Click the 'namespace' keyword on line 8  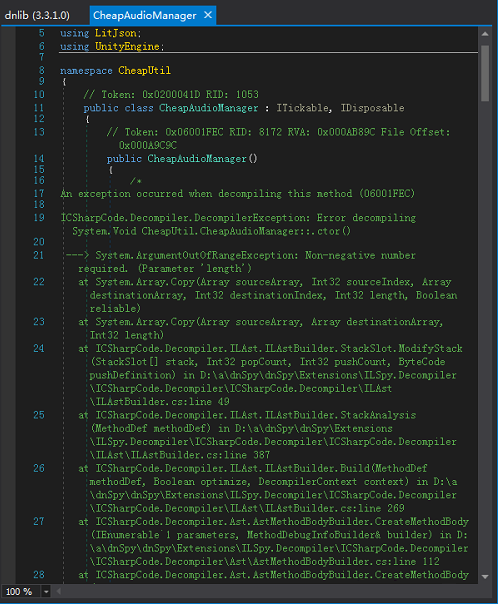point(86,70)
